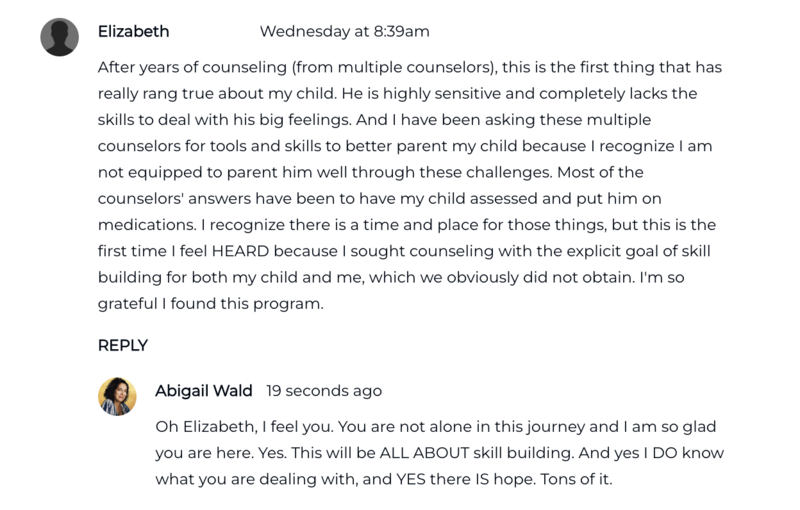Click the opening words After years of counseling

[180, 68]
